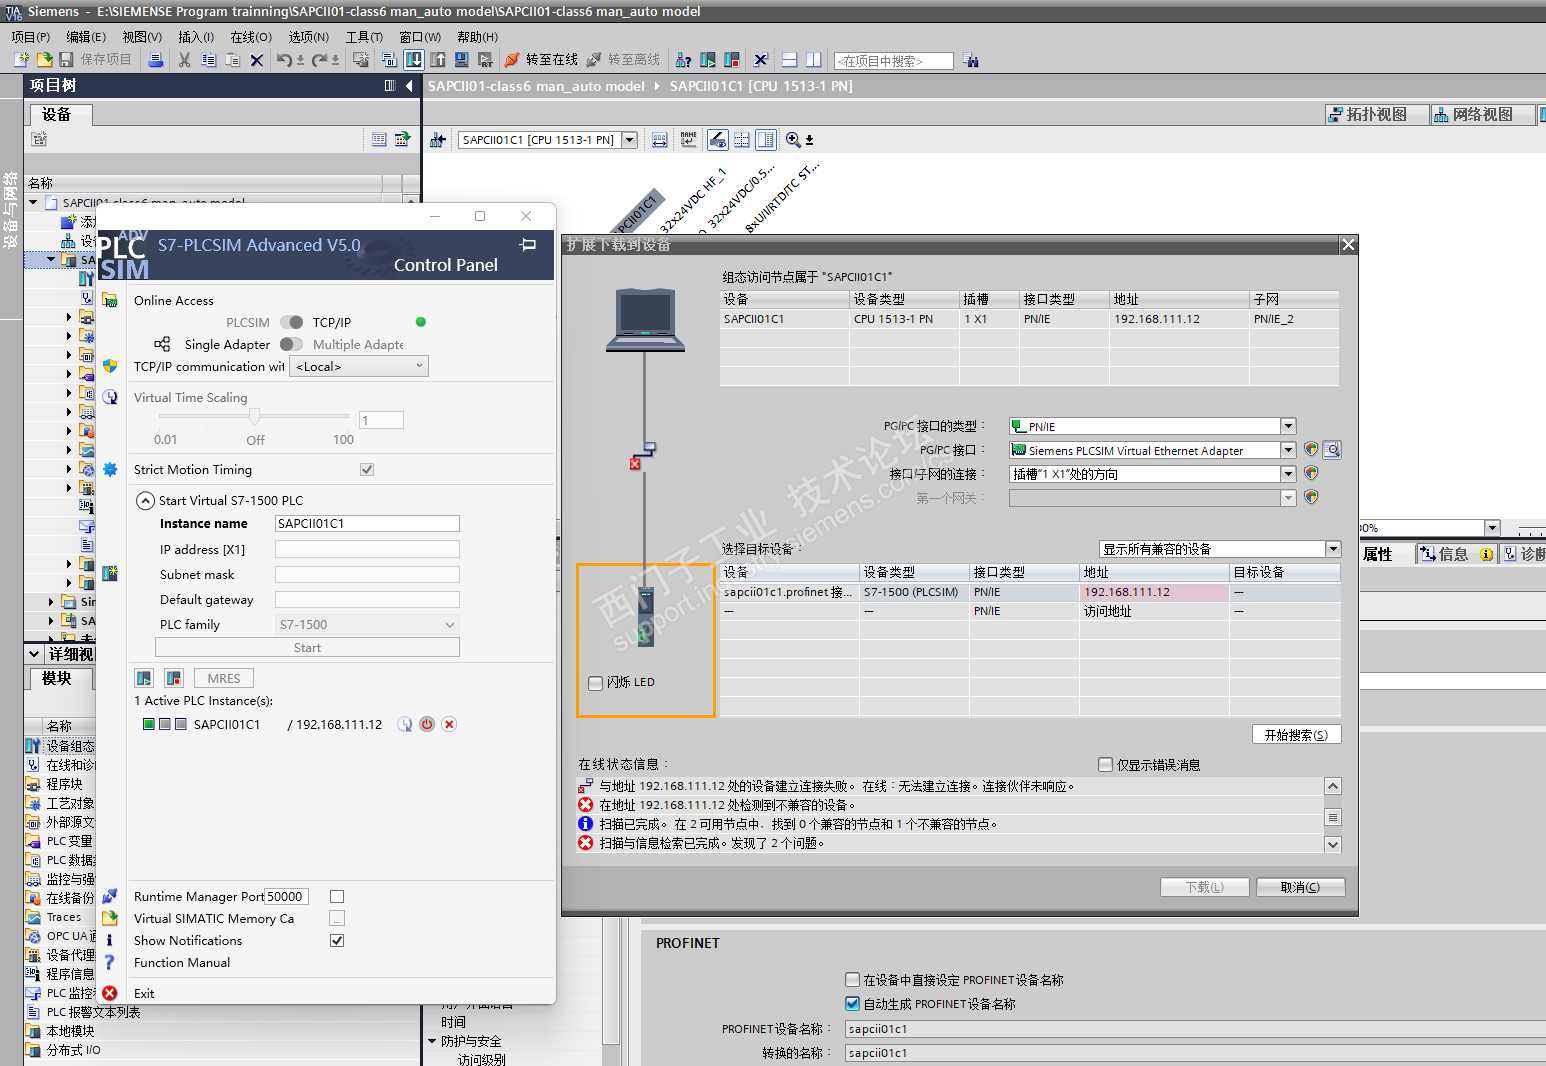The image size is (1546, 1066).
Task: Open PG/PC接口 Virtual Ethernet Adapter dropdown
Action: [1288, 450]
